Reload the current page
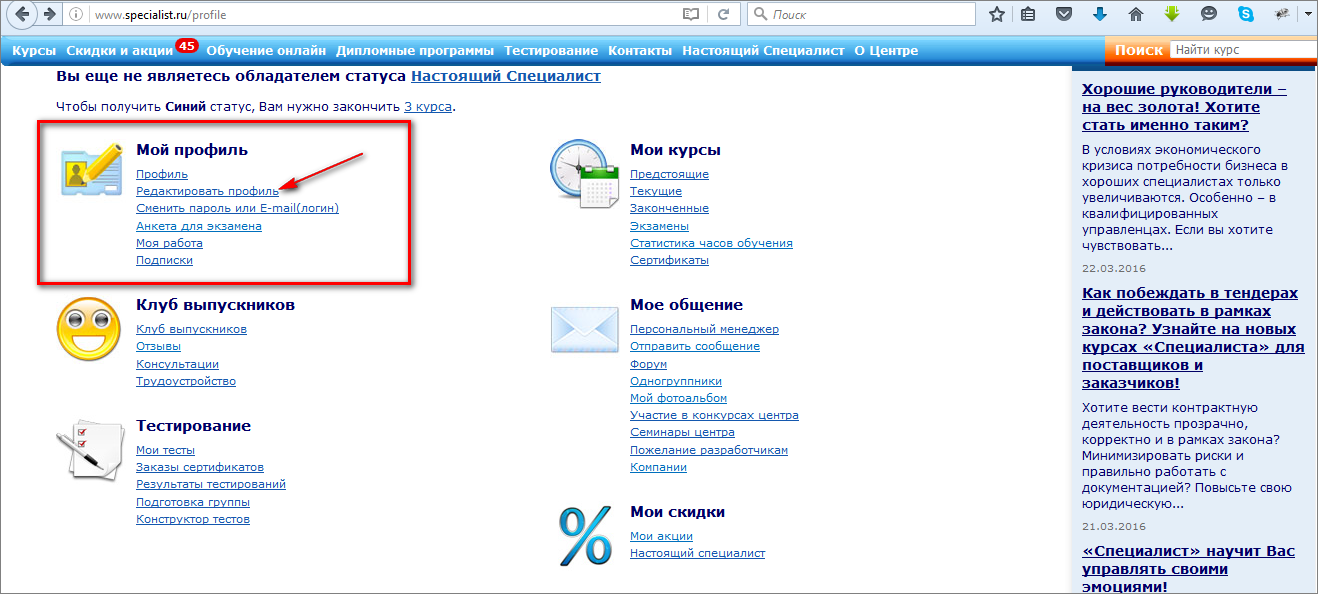Image resolution: width=1318 pixels, height=594 pixels. tap(723, 15)
